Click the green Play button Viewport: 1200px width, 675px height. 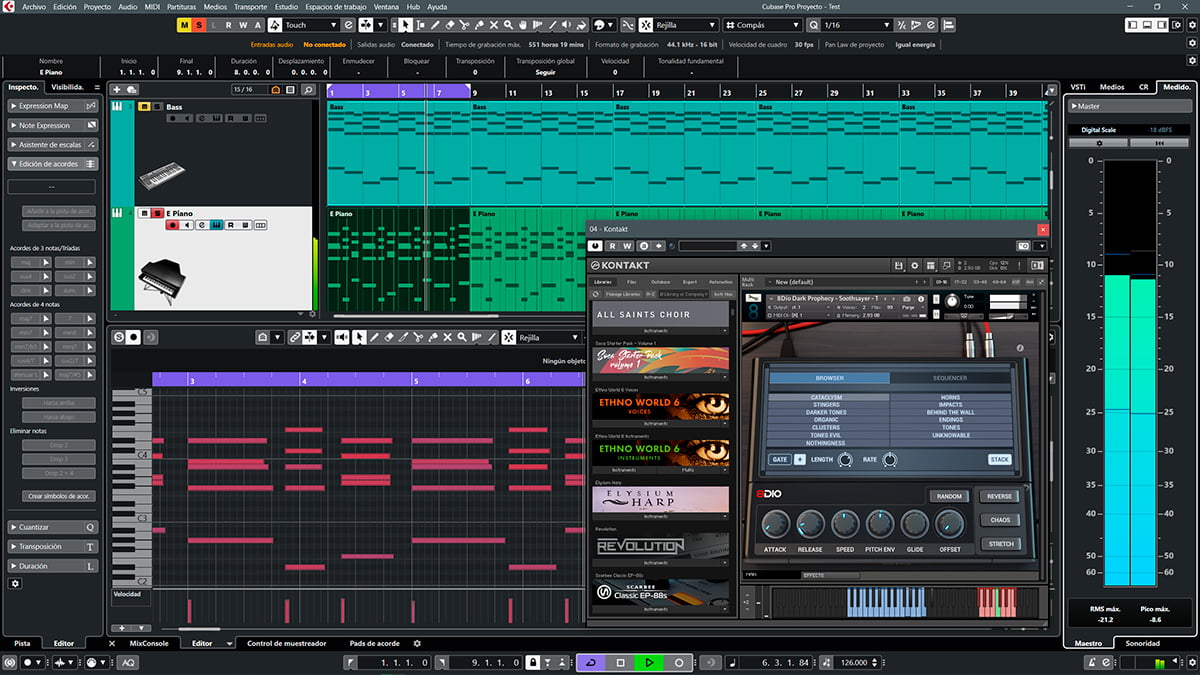pos(649,662)
